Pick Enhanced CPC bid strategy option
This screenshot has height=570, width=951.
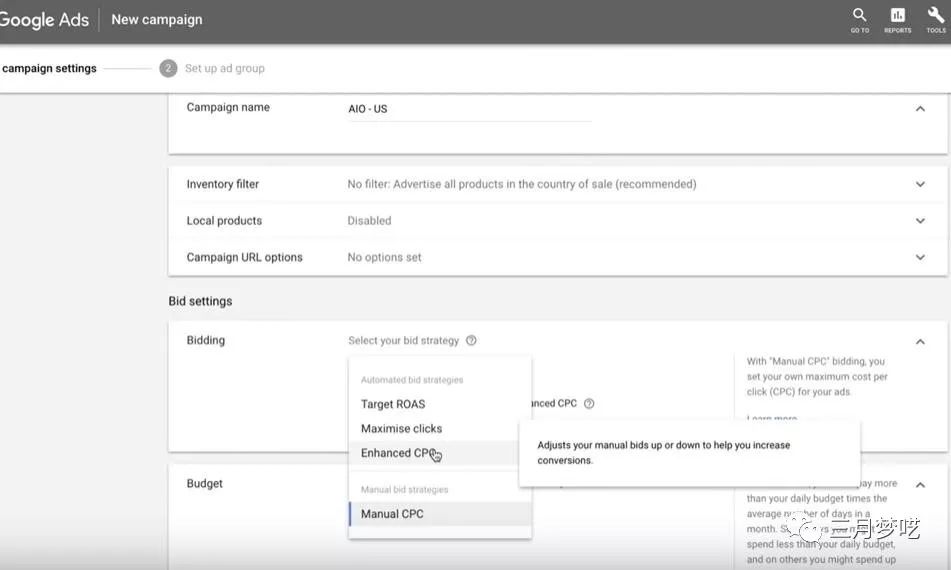(397, 453)
